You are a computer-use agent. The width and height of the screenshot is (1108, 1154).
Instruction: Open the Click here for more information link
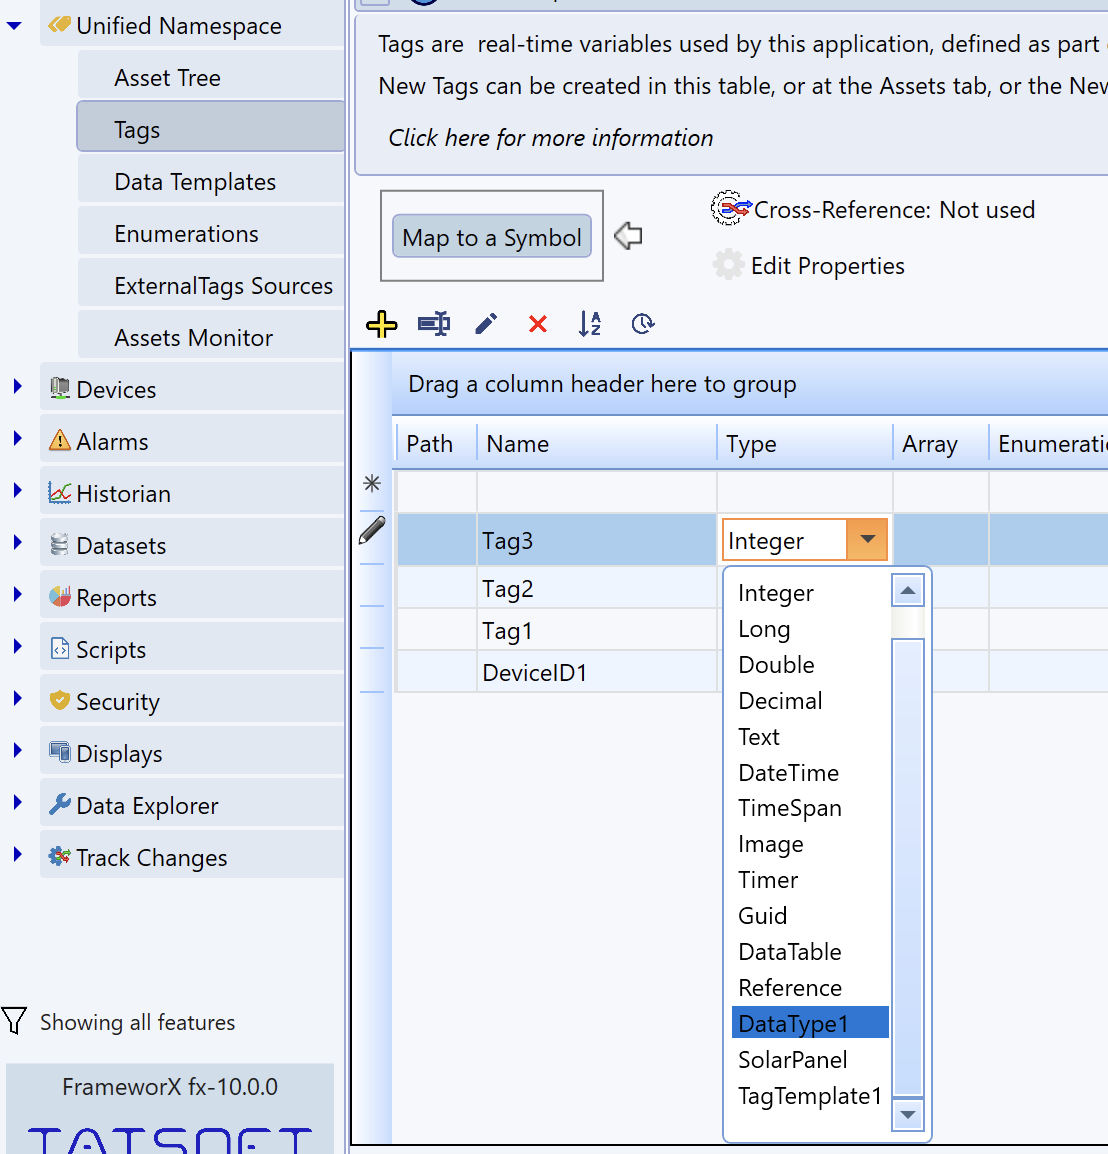point(550,138)
